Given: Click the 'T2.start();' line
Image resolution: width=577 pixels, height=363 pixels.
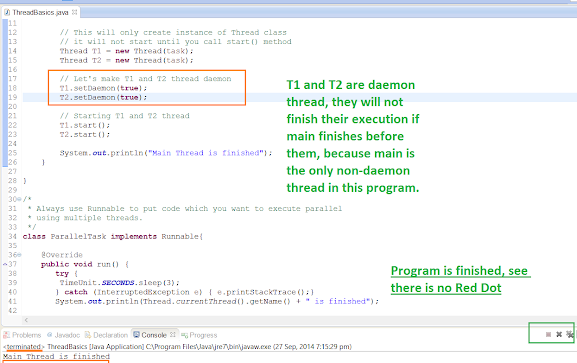Looking at the screenshot, I should (x=85, y=134).
